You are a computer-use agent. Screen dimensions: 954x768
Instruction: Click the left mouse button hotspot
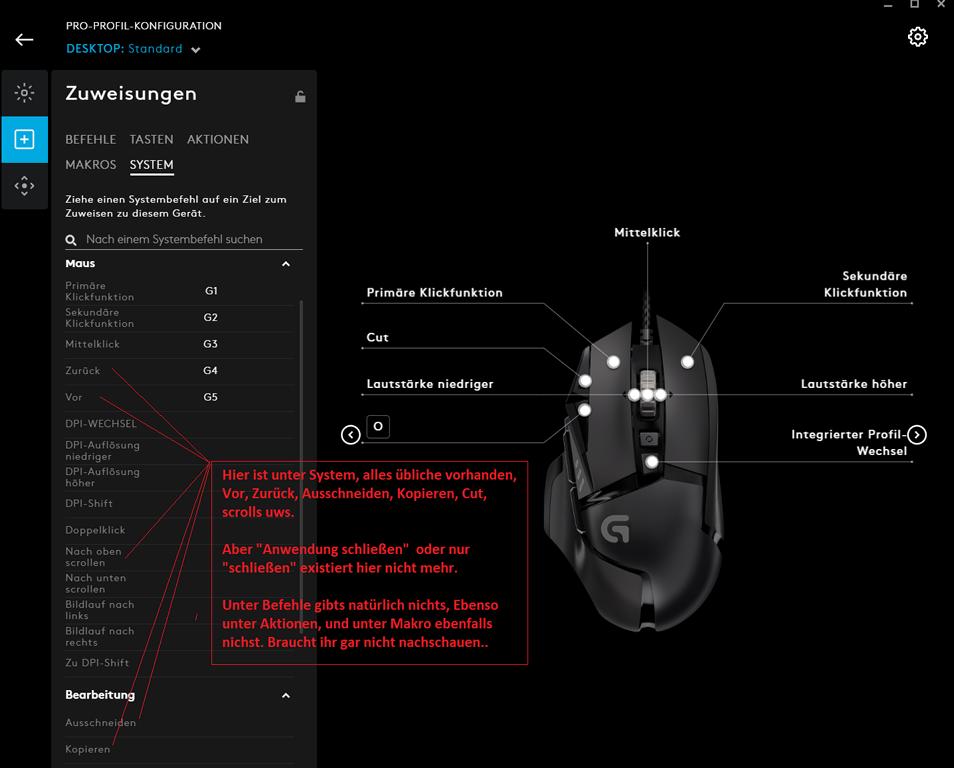613,362
